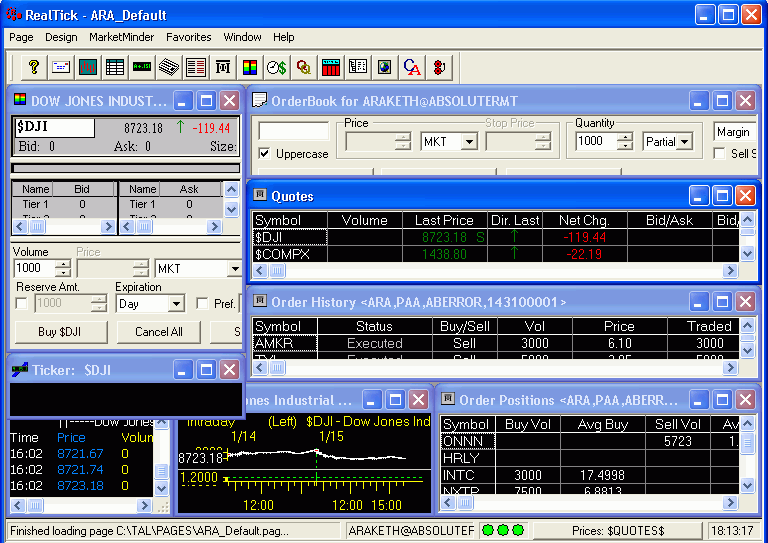Select the AMKR row in Order History

tap(495, 343)
